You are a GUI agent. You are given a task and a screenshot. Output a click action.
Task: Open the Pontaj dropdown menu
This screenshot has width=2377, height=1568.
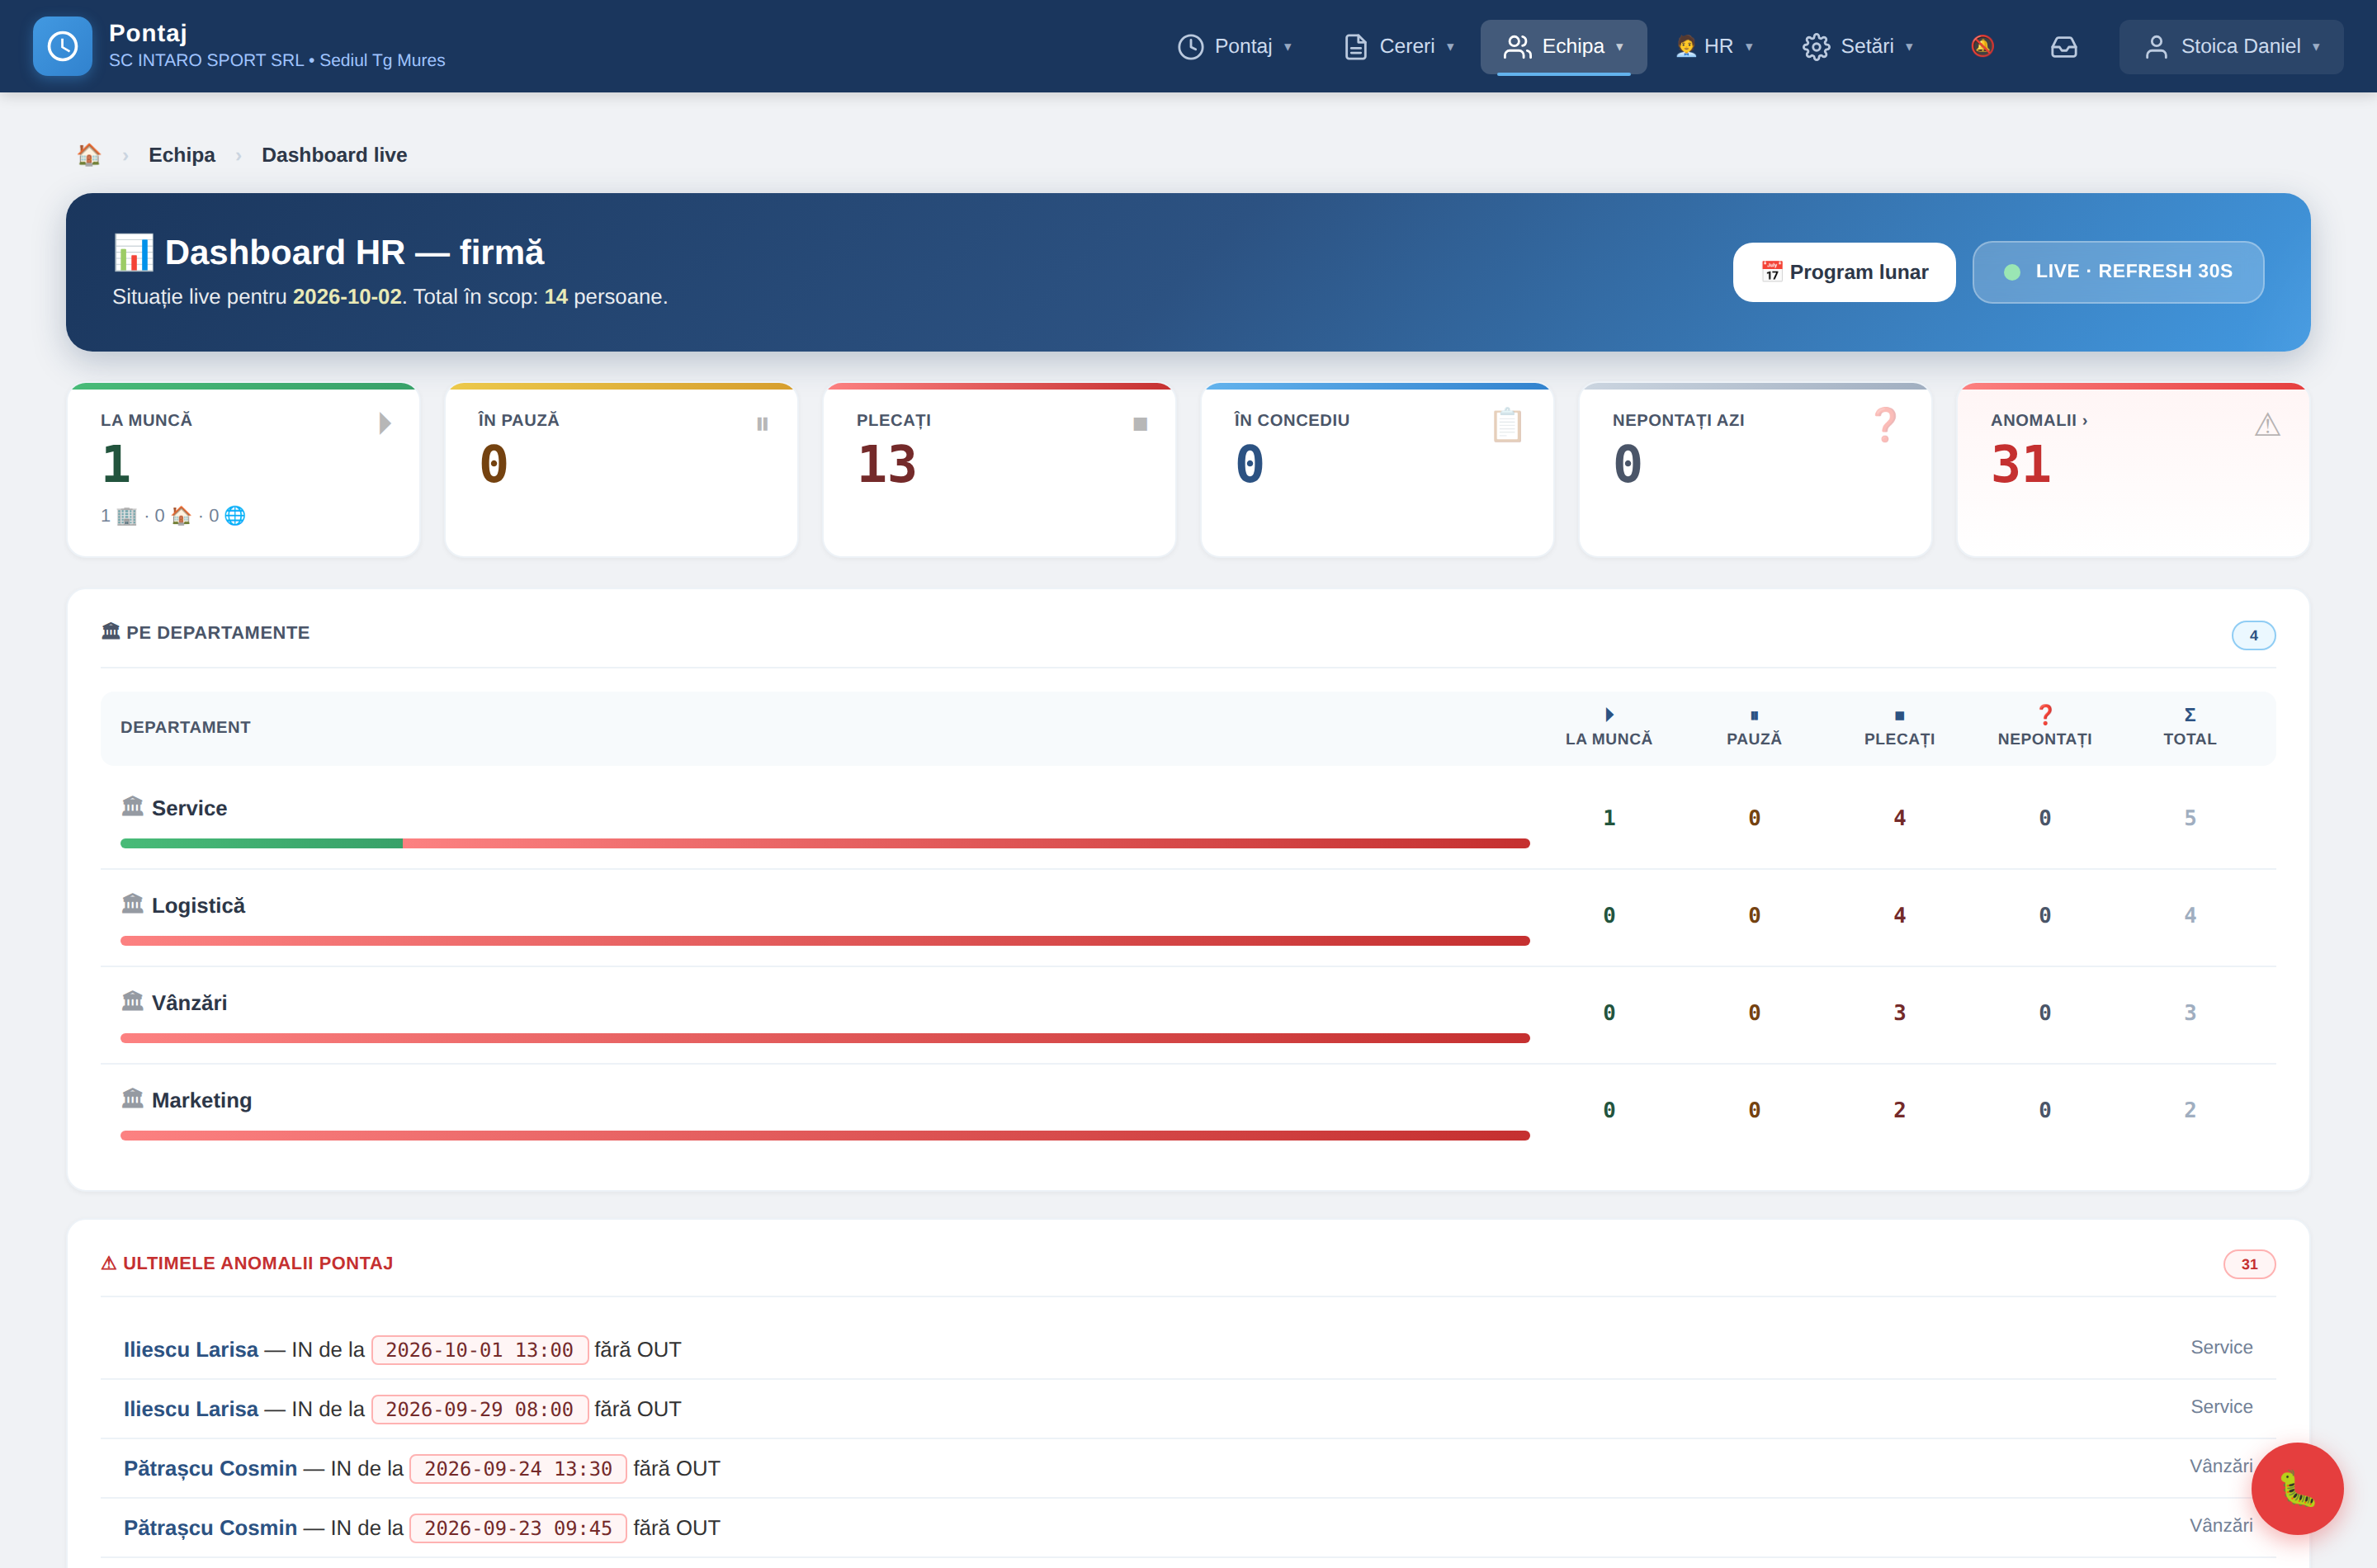coord(1235,47)
